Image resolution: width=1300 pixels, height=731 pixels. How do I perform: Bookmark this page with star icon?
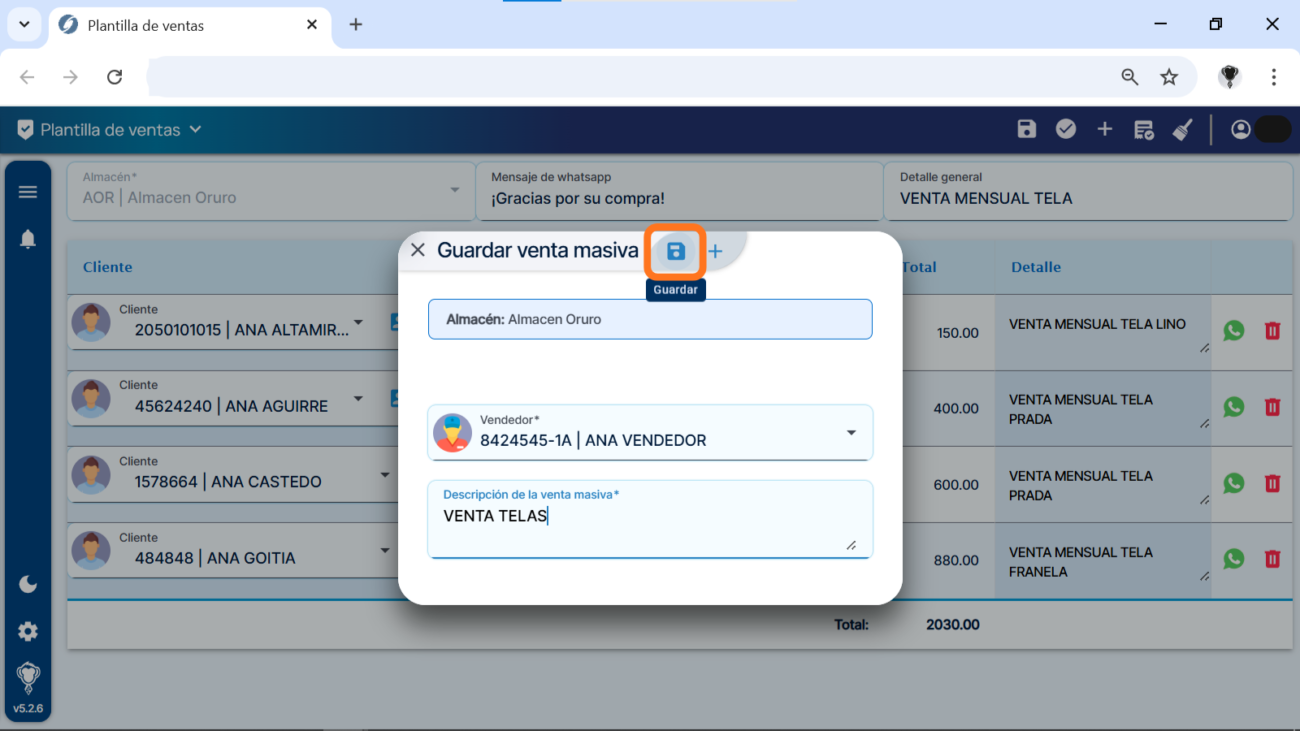[x=1169, y=77]
